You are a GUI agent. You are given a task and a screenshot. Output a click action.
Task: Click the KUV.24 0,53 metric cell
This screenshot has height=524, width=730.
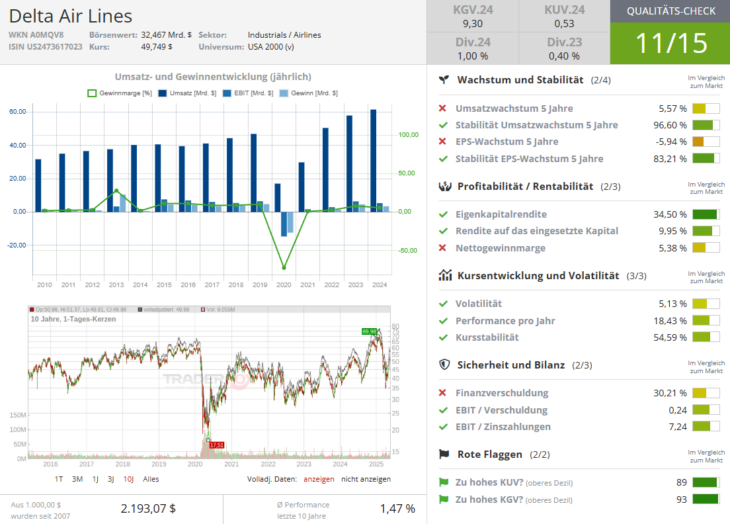[564, 16]
